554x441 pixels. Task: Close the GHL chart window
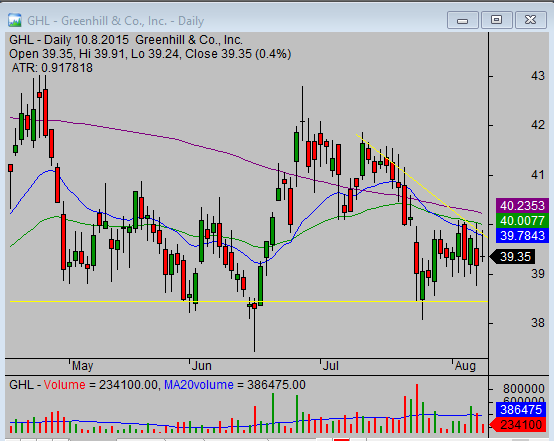(x=531, y=20)
